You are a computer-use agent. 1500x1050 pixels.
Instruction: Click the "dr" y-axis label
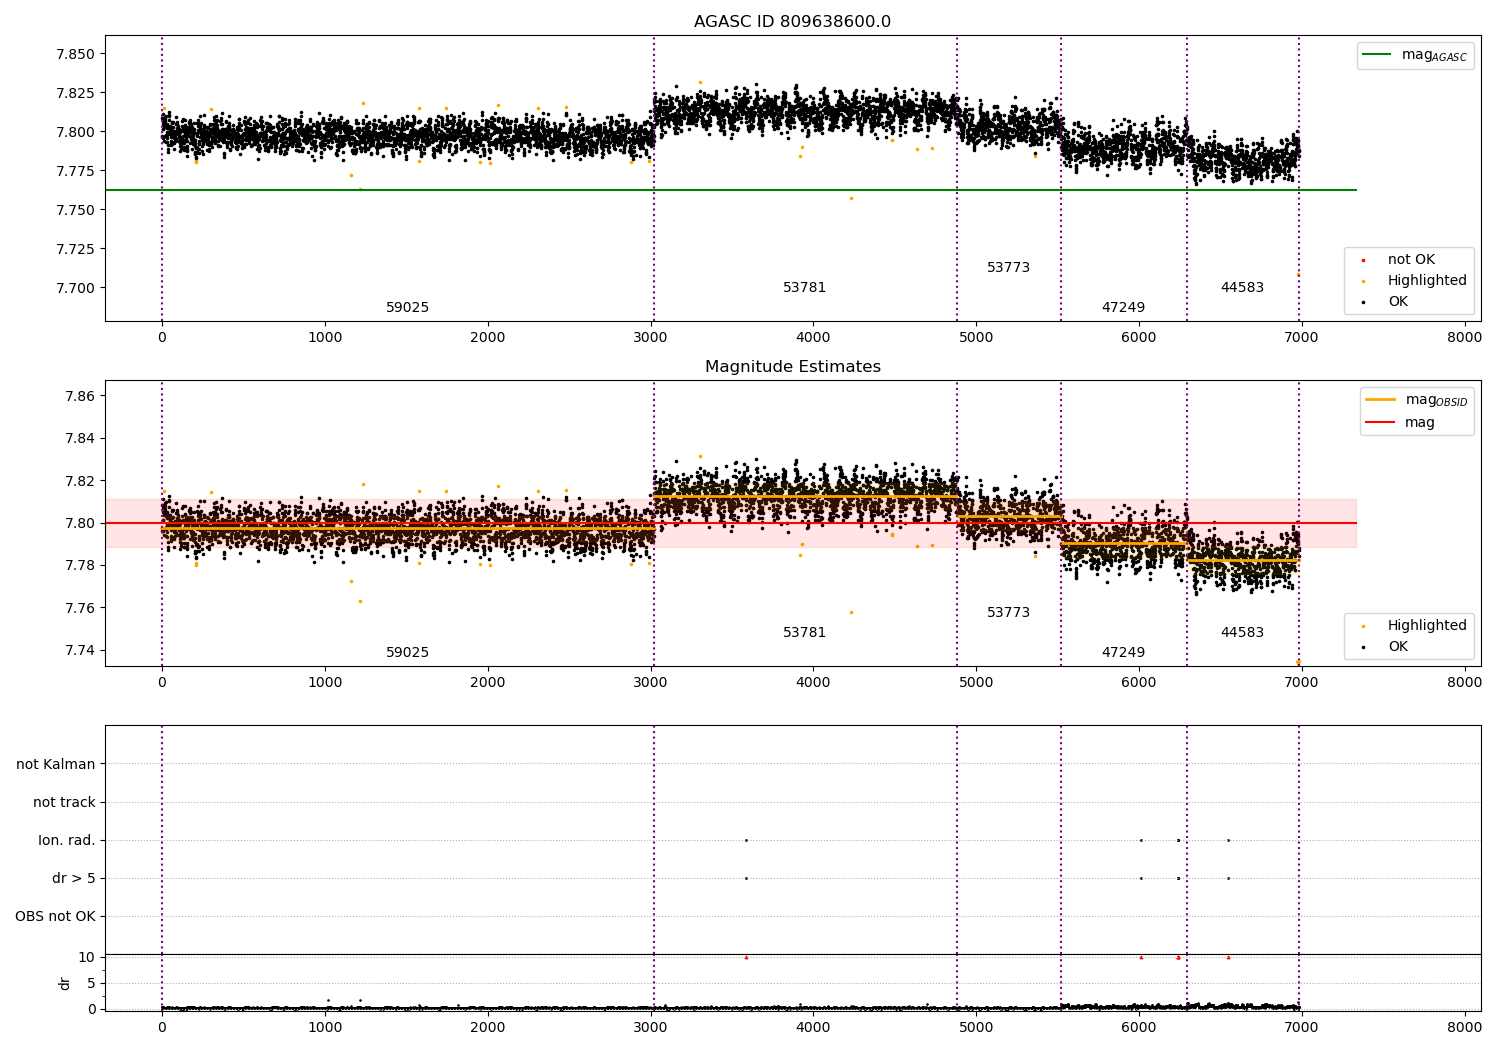(x=65, y=983)
